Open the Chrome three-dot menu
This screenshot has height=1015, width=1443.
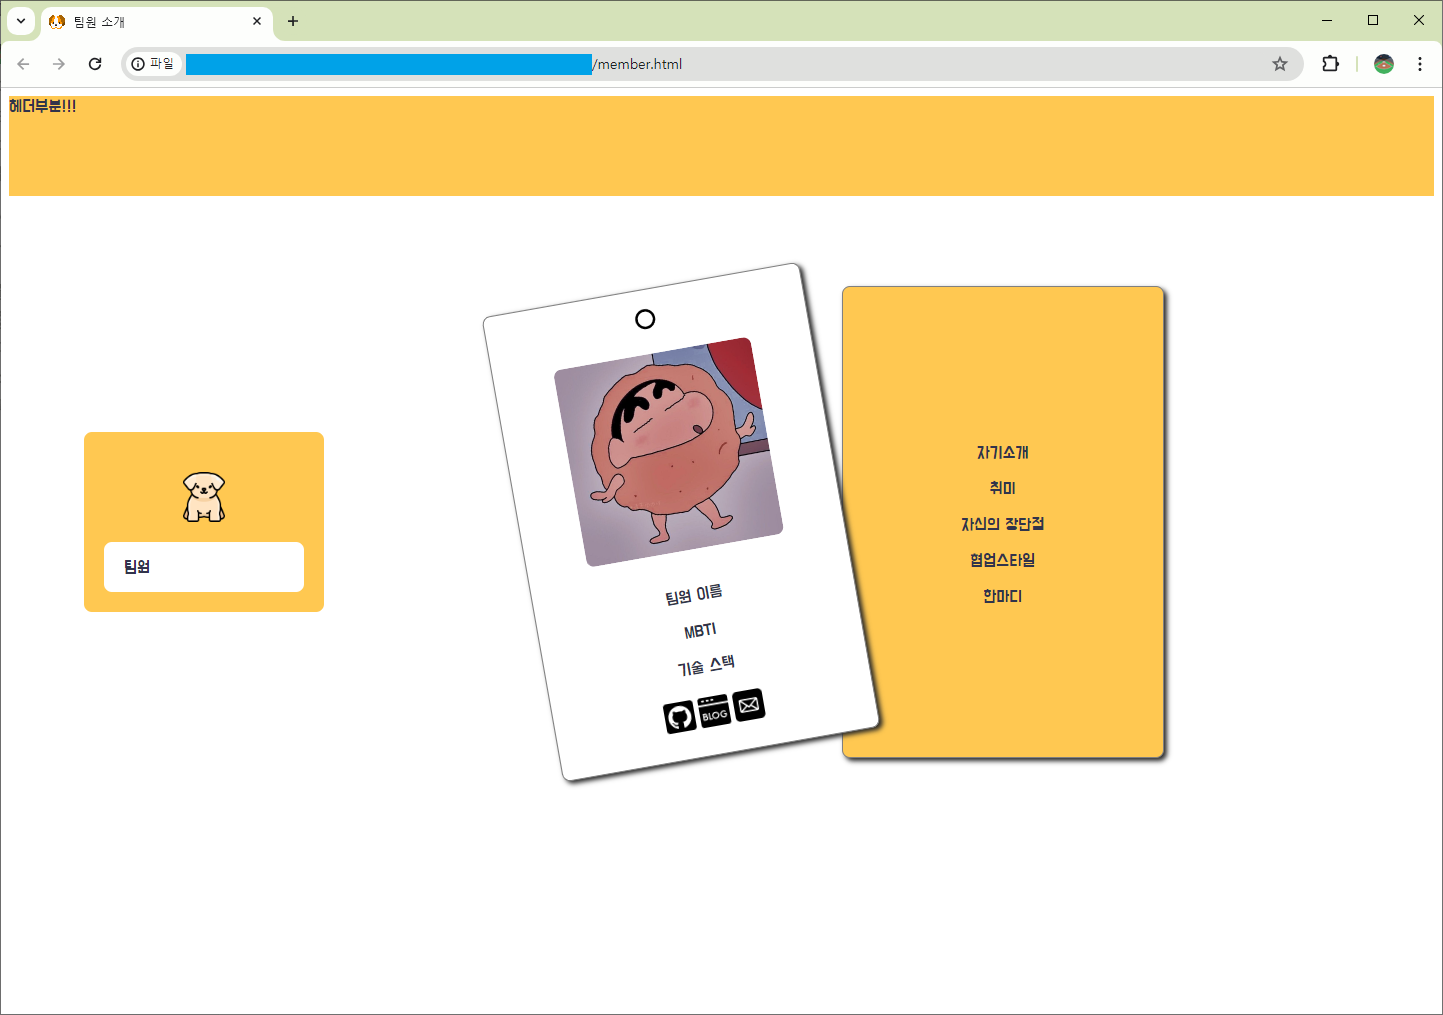tap(1420, 64)
